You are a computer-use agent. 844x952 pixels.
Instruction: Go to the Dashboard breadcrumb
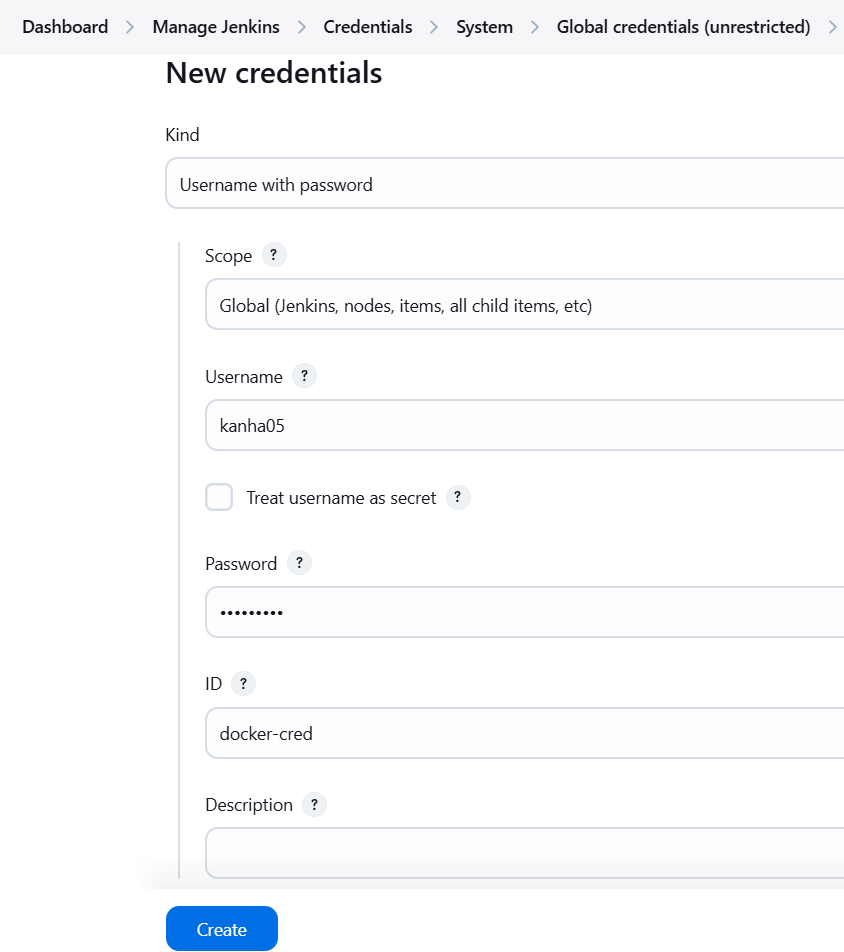tap(65, 27)
